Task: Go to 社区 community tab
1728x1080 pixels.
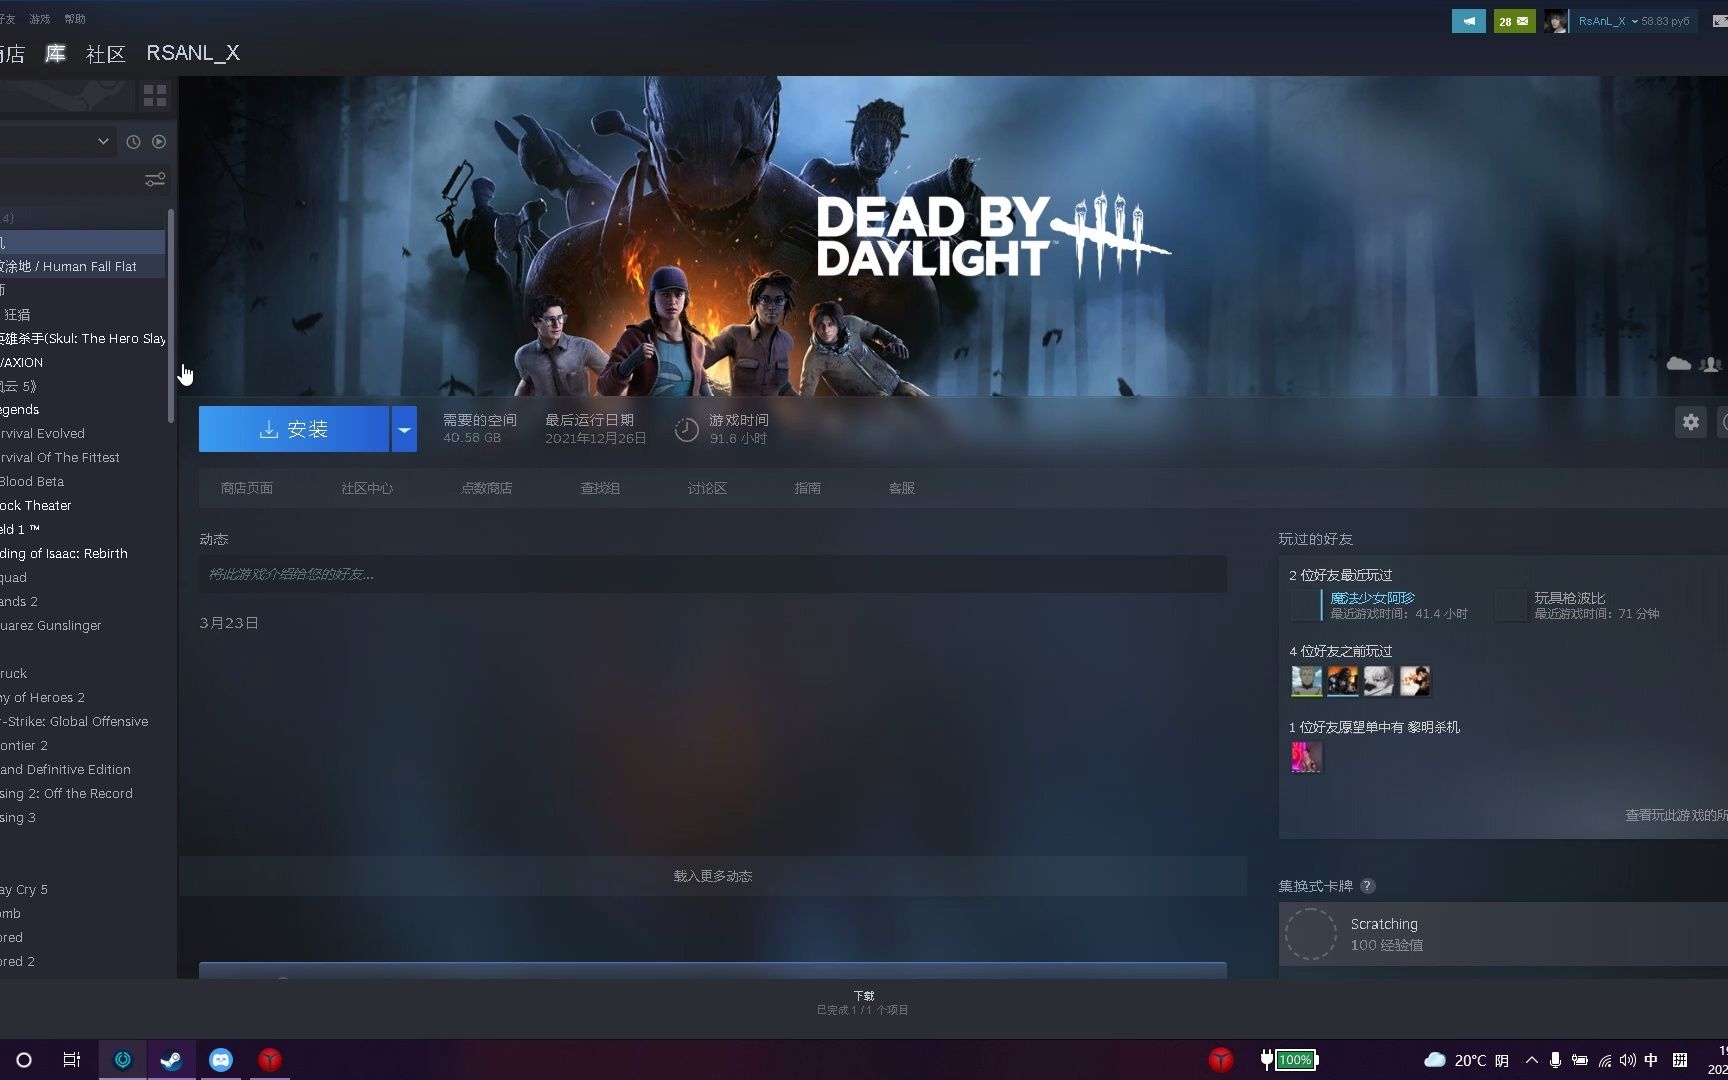Action: pyautogui.click(x=105, y=53)
